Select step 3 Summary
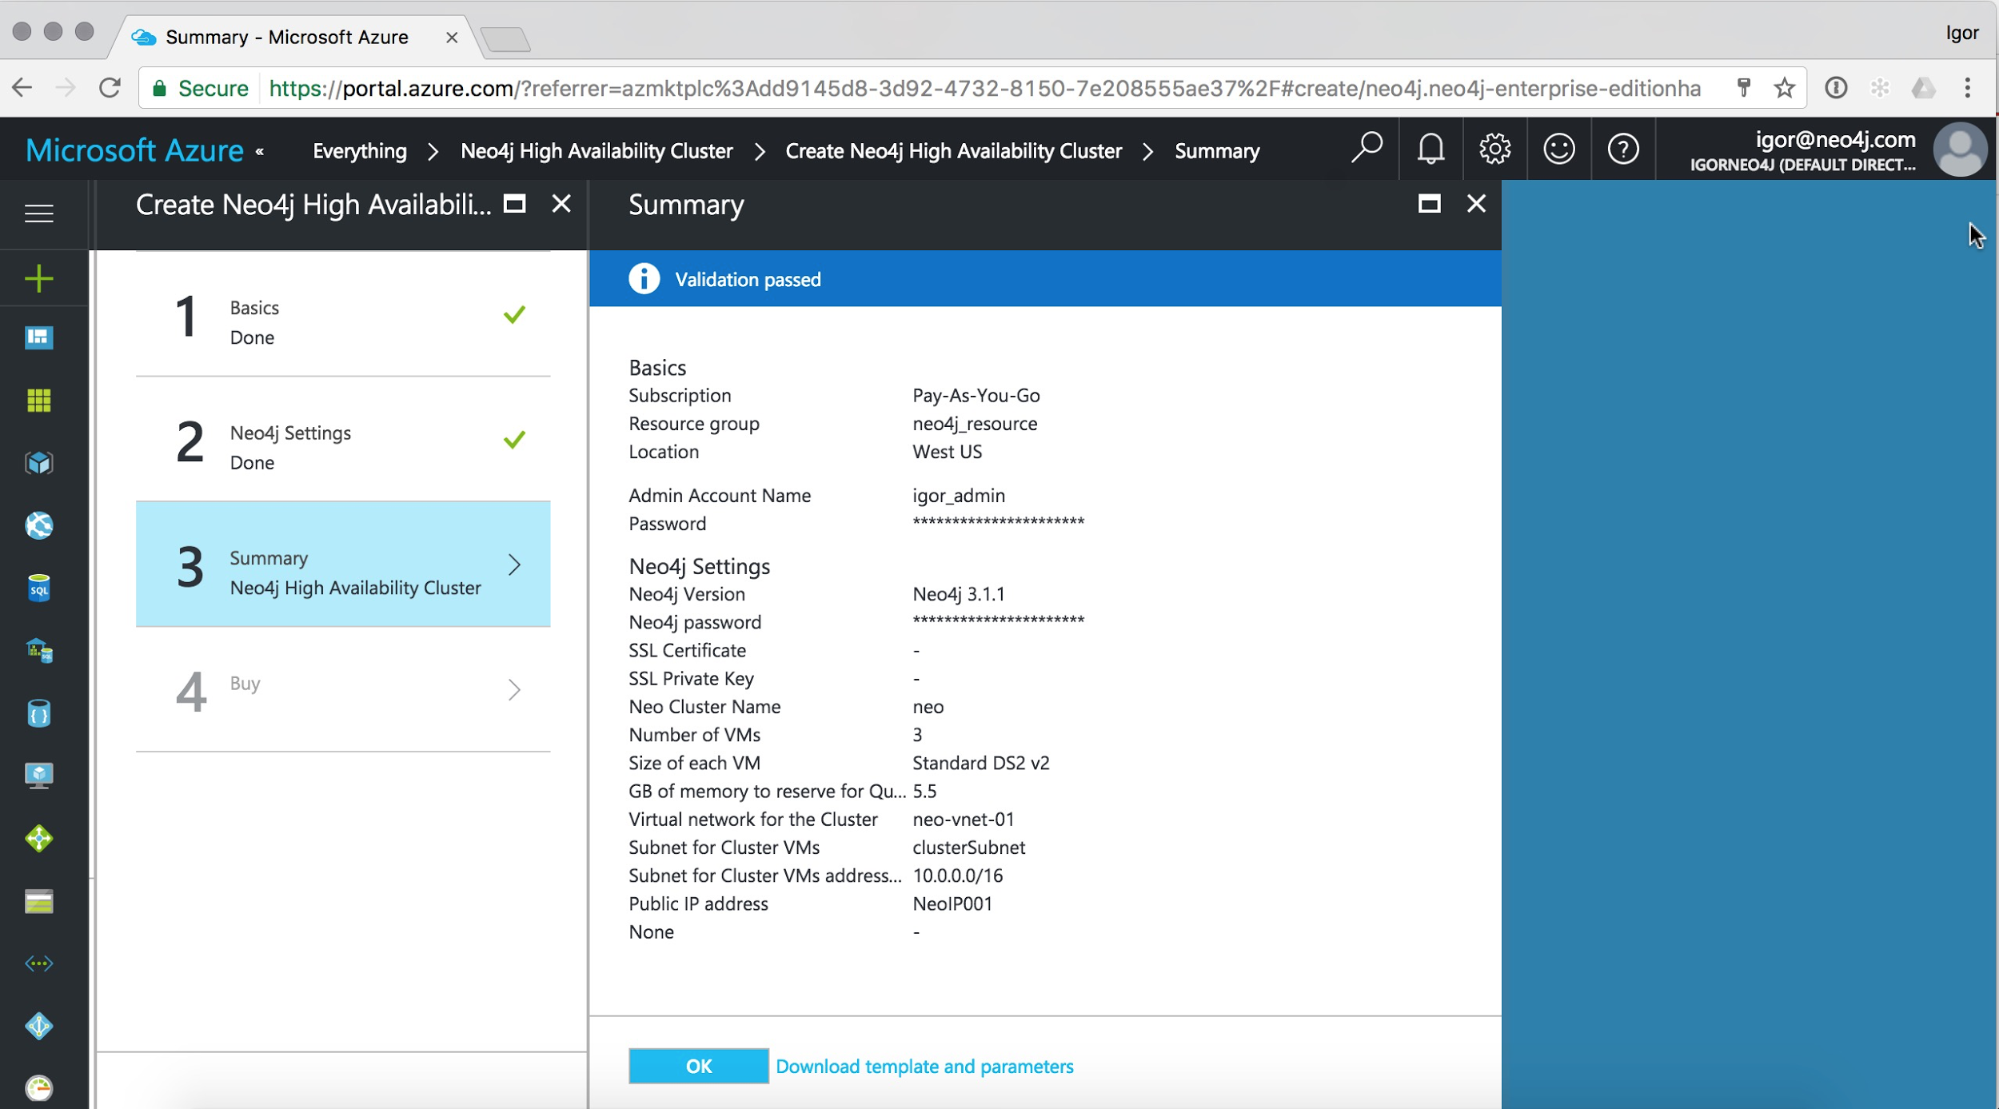The height and width of the screenshot is (1110, 1999). (343, 564)
